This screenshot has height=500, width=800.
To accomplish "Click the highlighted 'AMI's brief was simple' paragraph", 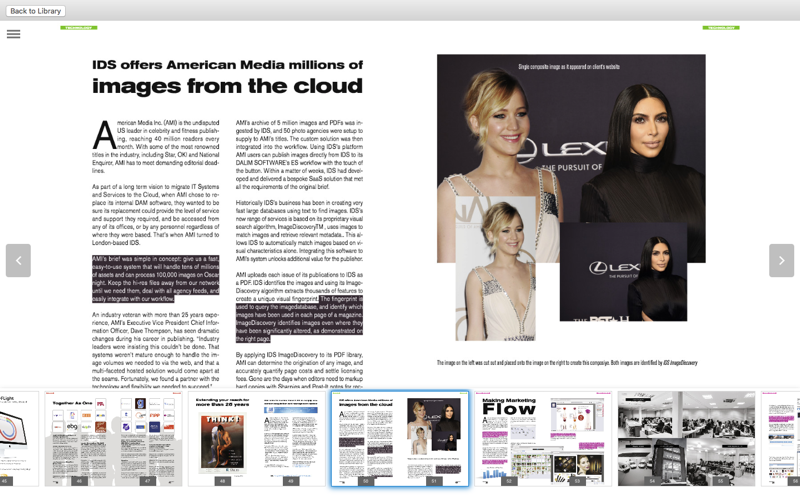I will tap(156, 279).
